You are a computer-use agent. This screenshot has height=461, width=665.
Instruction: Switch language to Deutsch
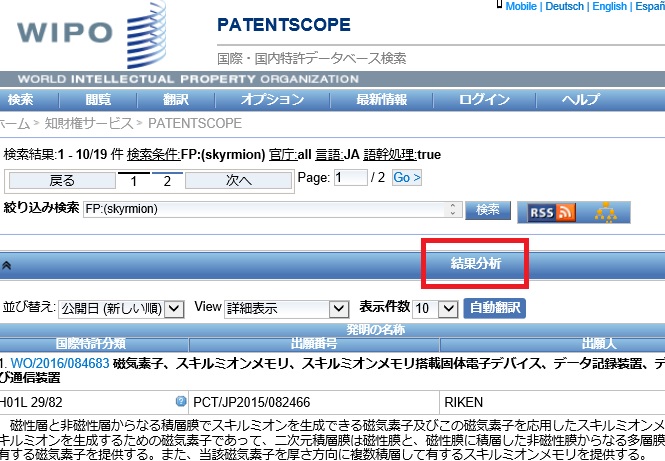564,6
